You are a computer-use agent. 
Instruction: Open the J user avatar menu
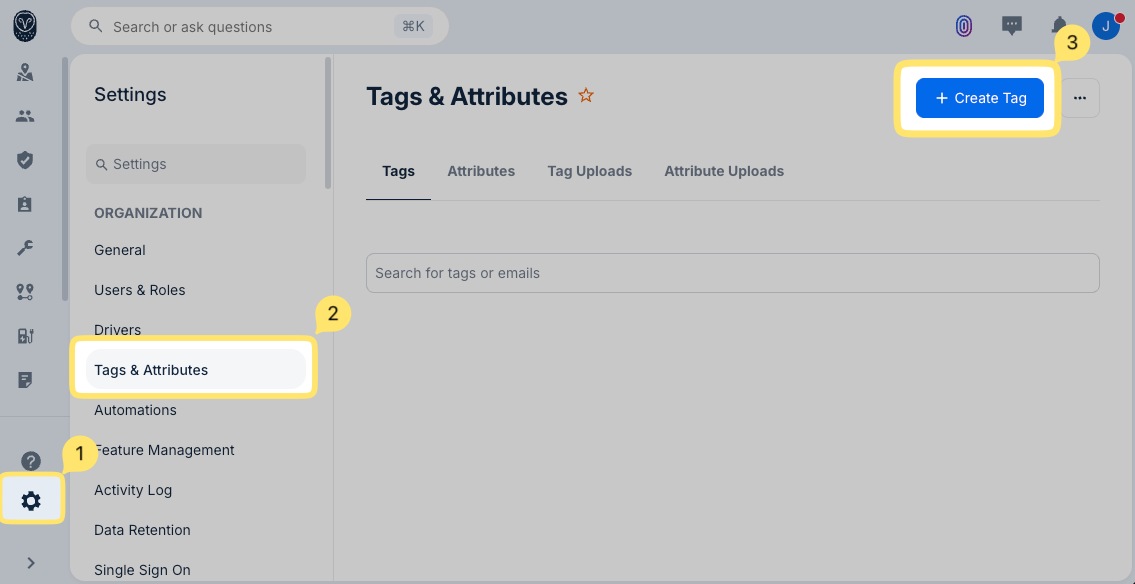click(1105, 26)
